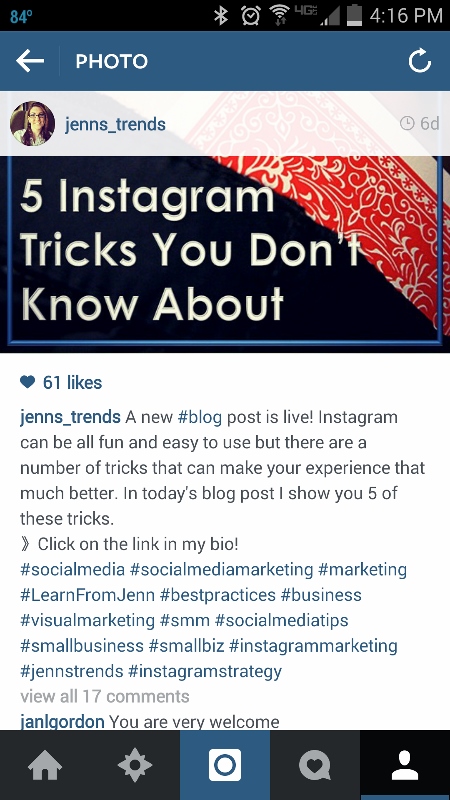The width and height of the screenshot is (450, 800).
Task: Tap the #socialmediamarketing hashtag
Action: point(221,569)
